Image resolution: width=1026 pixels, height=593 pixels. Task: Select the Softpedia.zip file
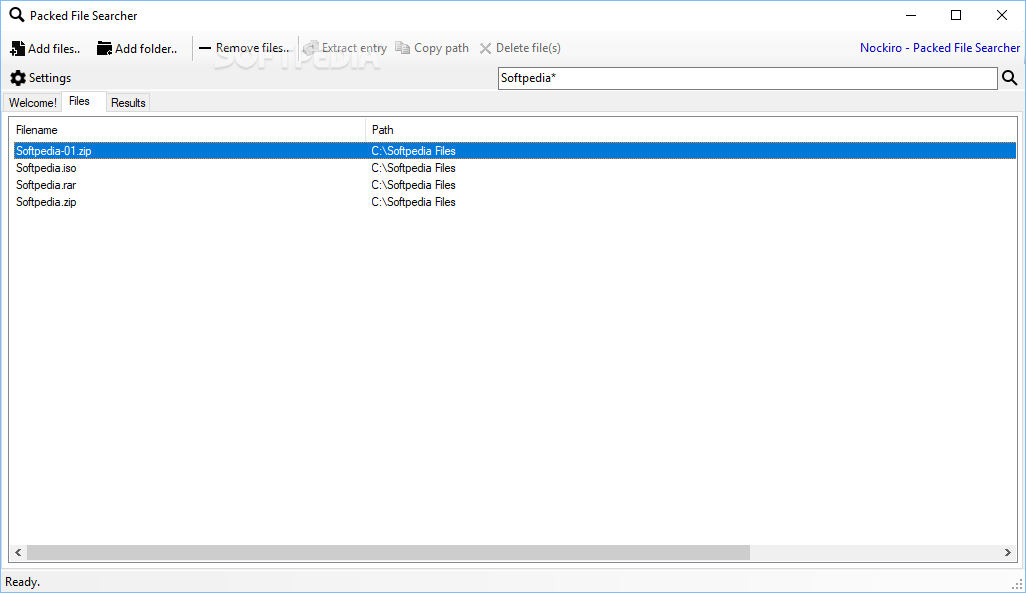(x=46, y=202)
